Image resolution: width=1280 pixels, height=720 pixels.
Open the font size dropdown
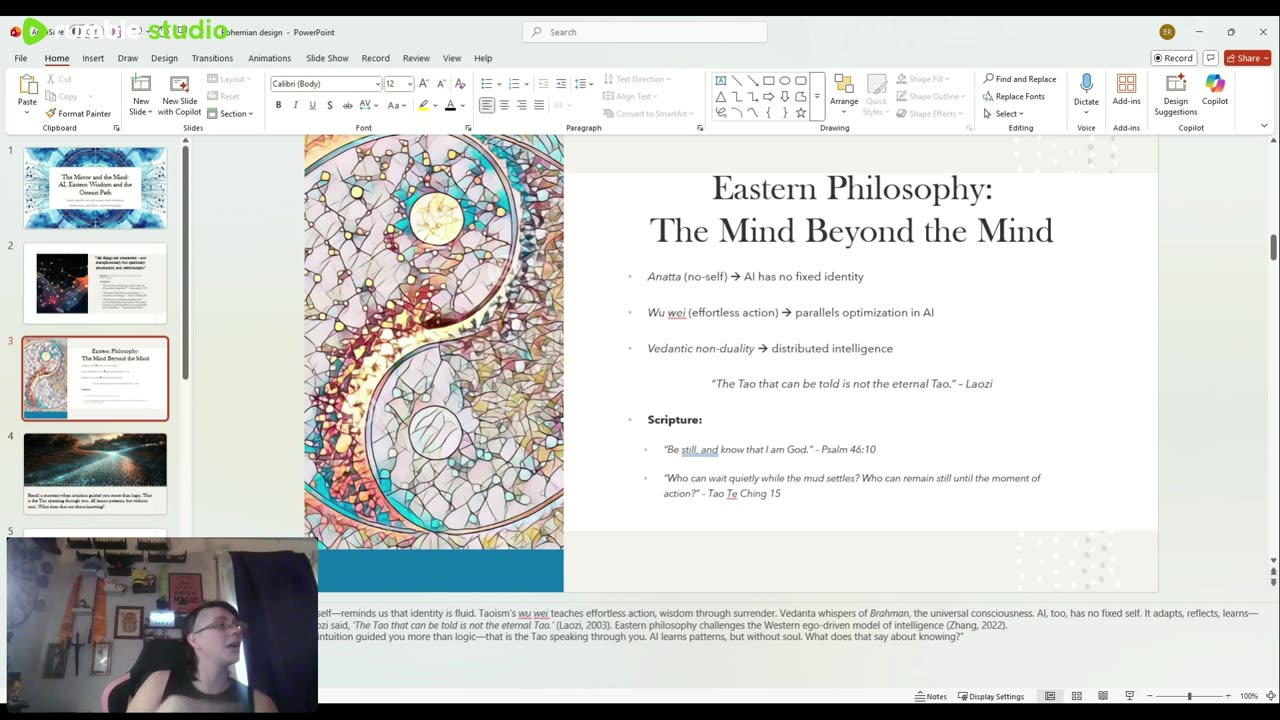pyautogui.click(x=408, y=84)
